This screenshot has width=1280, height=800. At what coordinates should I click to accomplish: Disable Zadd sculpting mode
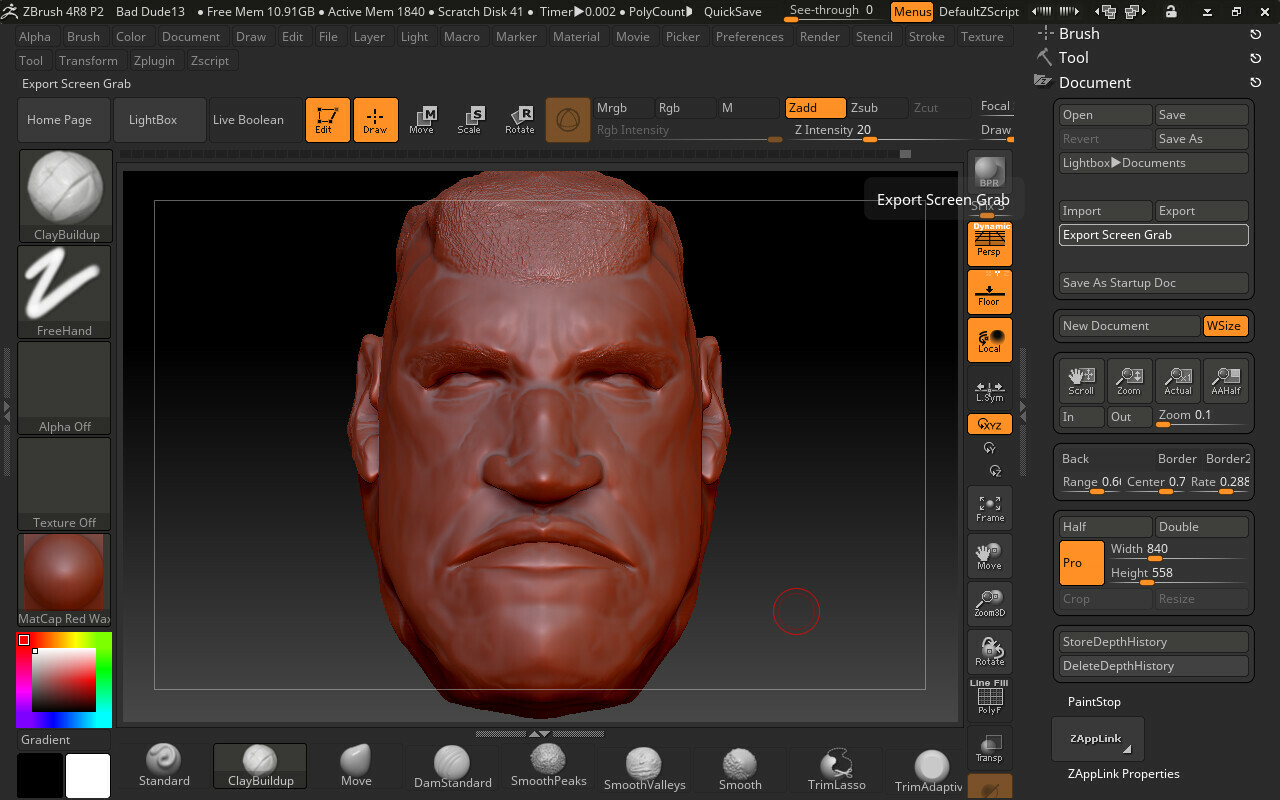click(813, 107)
